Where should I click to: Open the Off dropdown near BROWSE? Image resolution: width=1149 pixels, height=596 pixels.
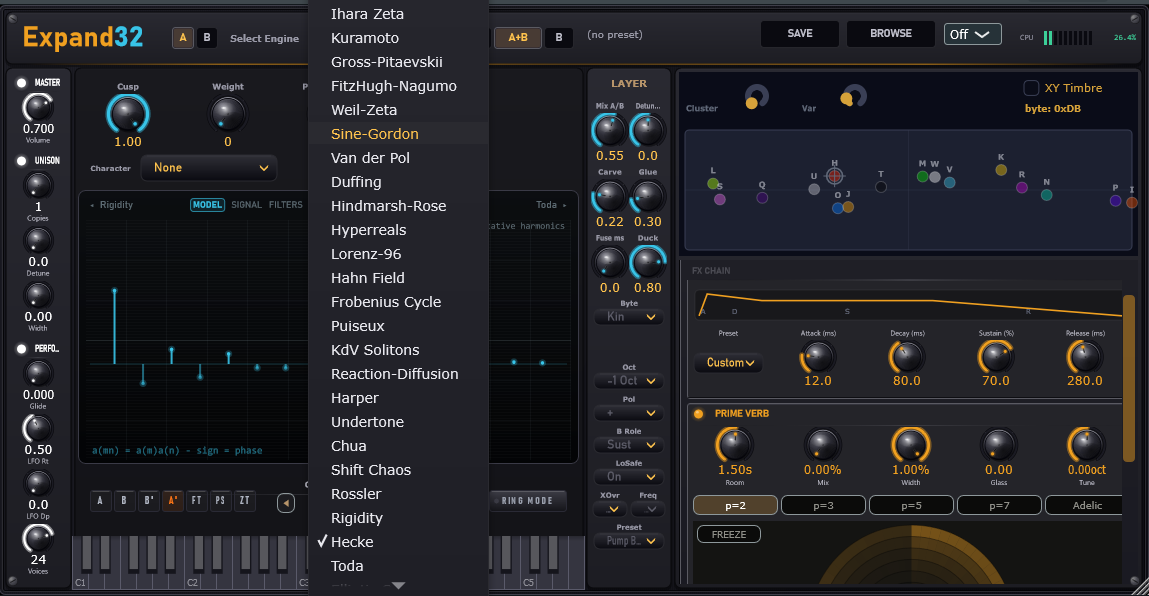coord(972,34)
